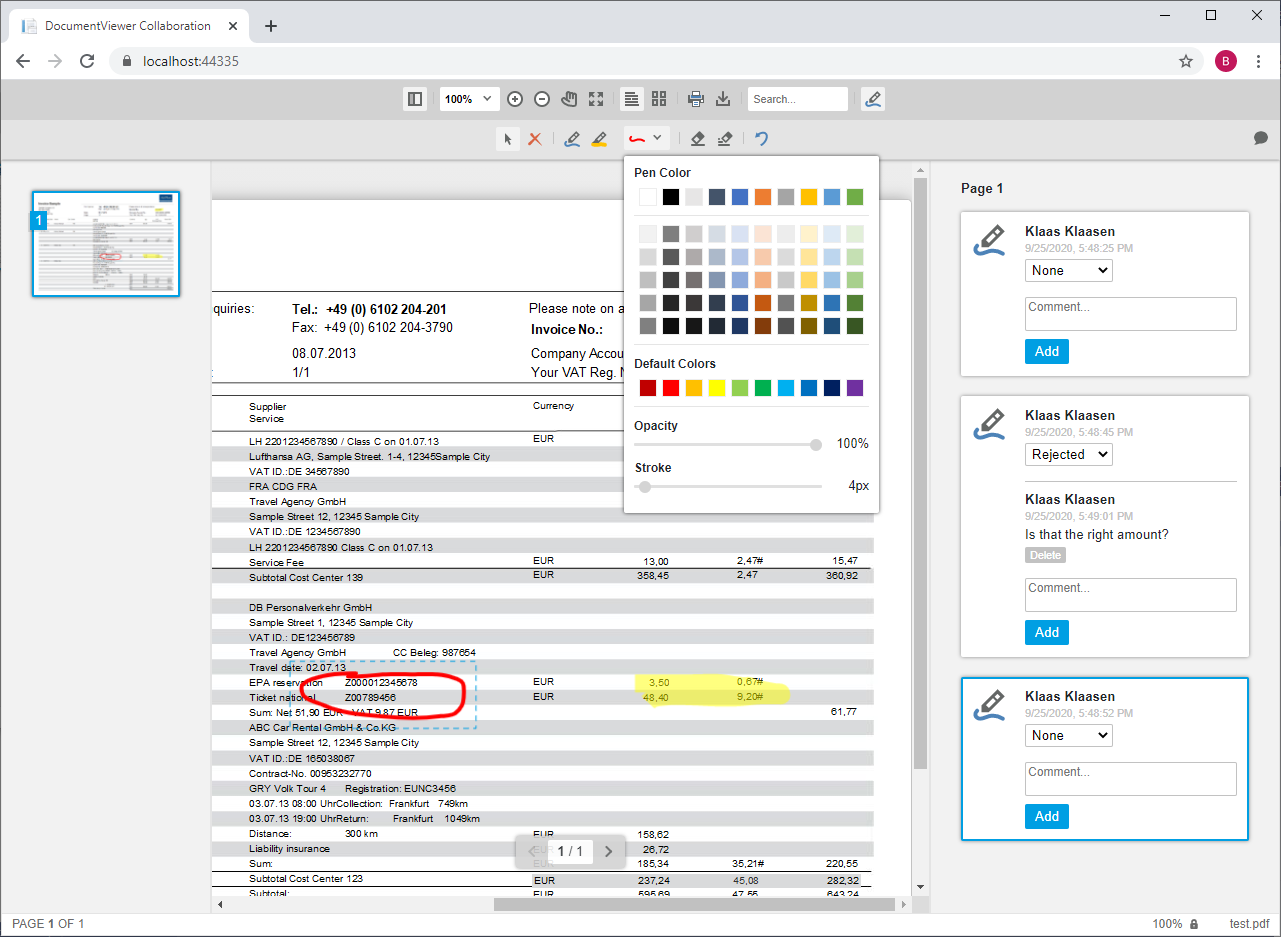Select the thumbnail grid layout icon

pyautogui.click(x=659, y=99)
